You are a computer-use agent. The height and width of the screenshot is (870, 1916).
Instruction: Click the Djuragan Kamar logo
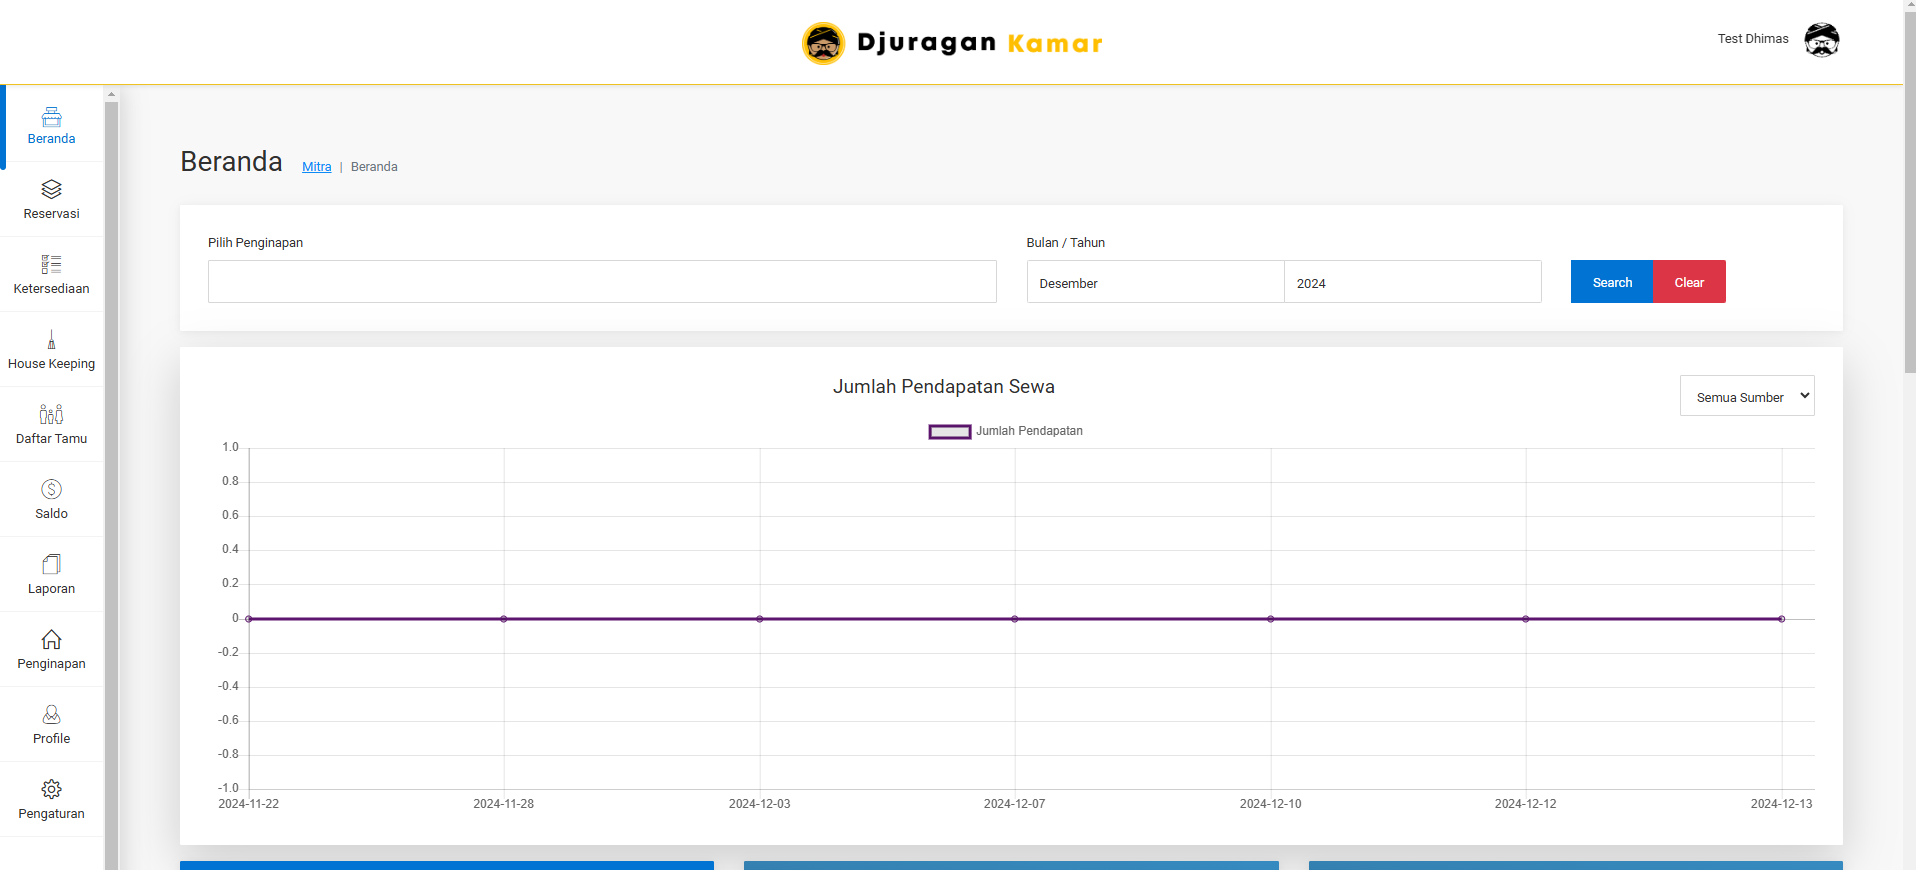coord(952,43)
